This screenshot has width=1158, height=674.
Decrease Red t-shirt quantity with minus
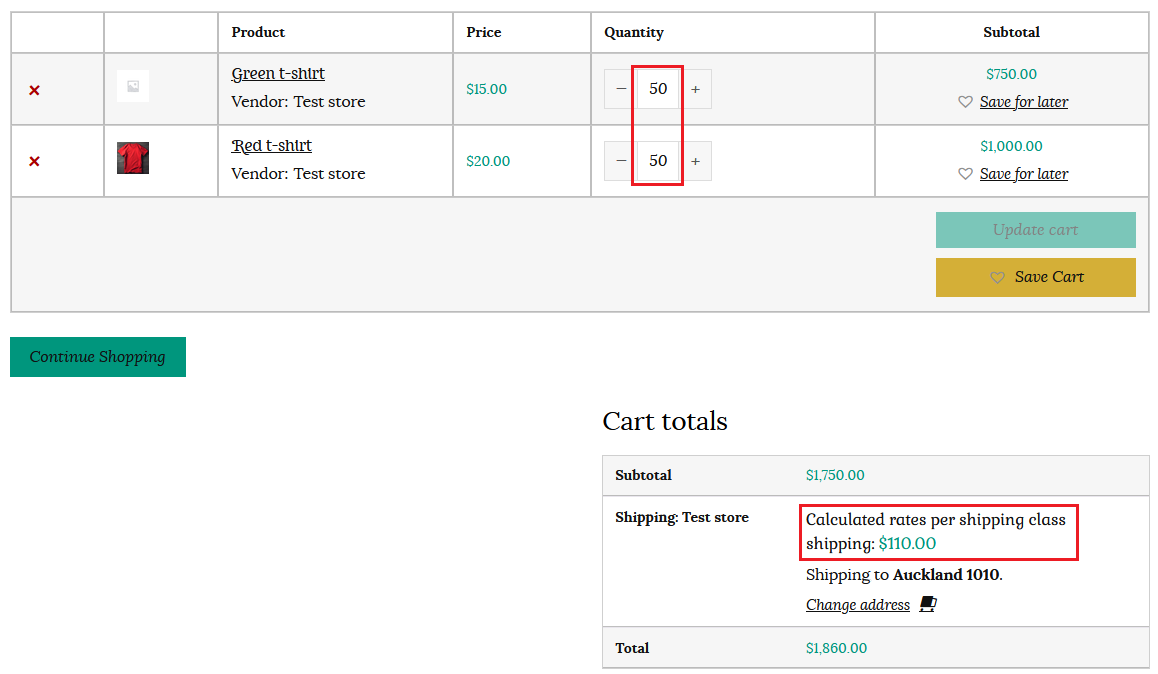click(x=620, y=161)
